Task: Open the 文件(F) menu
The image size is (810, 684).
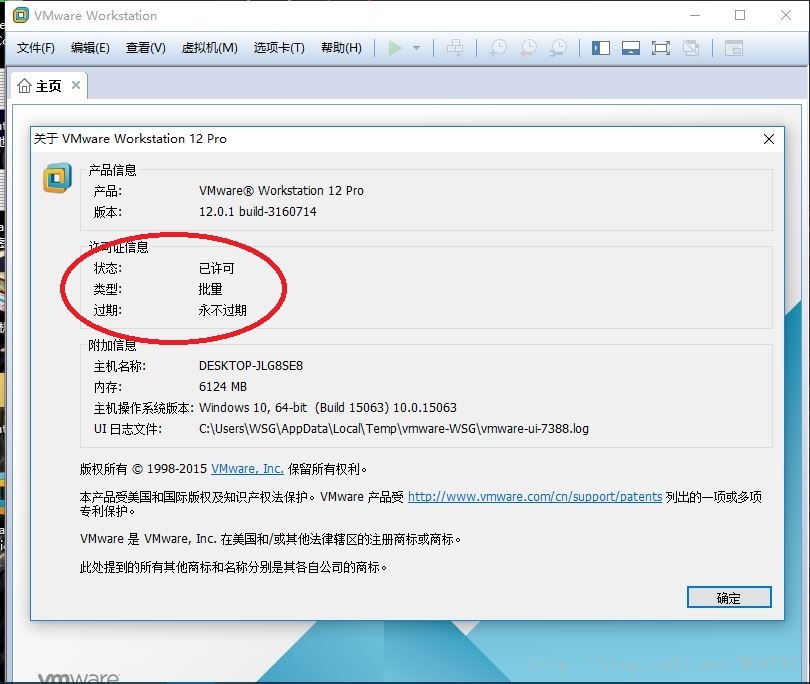Action: pyautogui.click(x=36, y=48)
